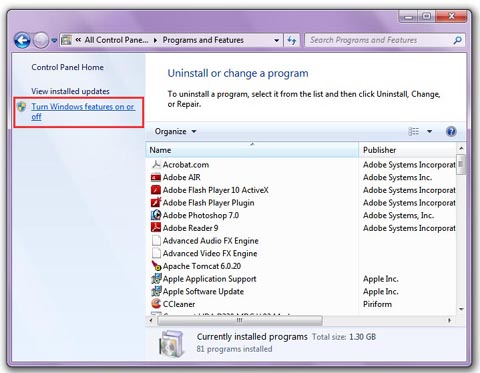Select Adobe Photoshop 7.0 entry
Viewport: 480px width, 373px height.
pyautogui.click(x=201, y=215)
